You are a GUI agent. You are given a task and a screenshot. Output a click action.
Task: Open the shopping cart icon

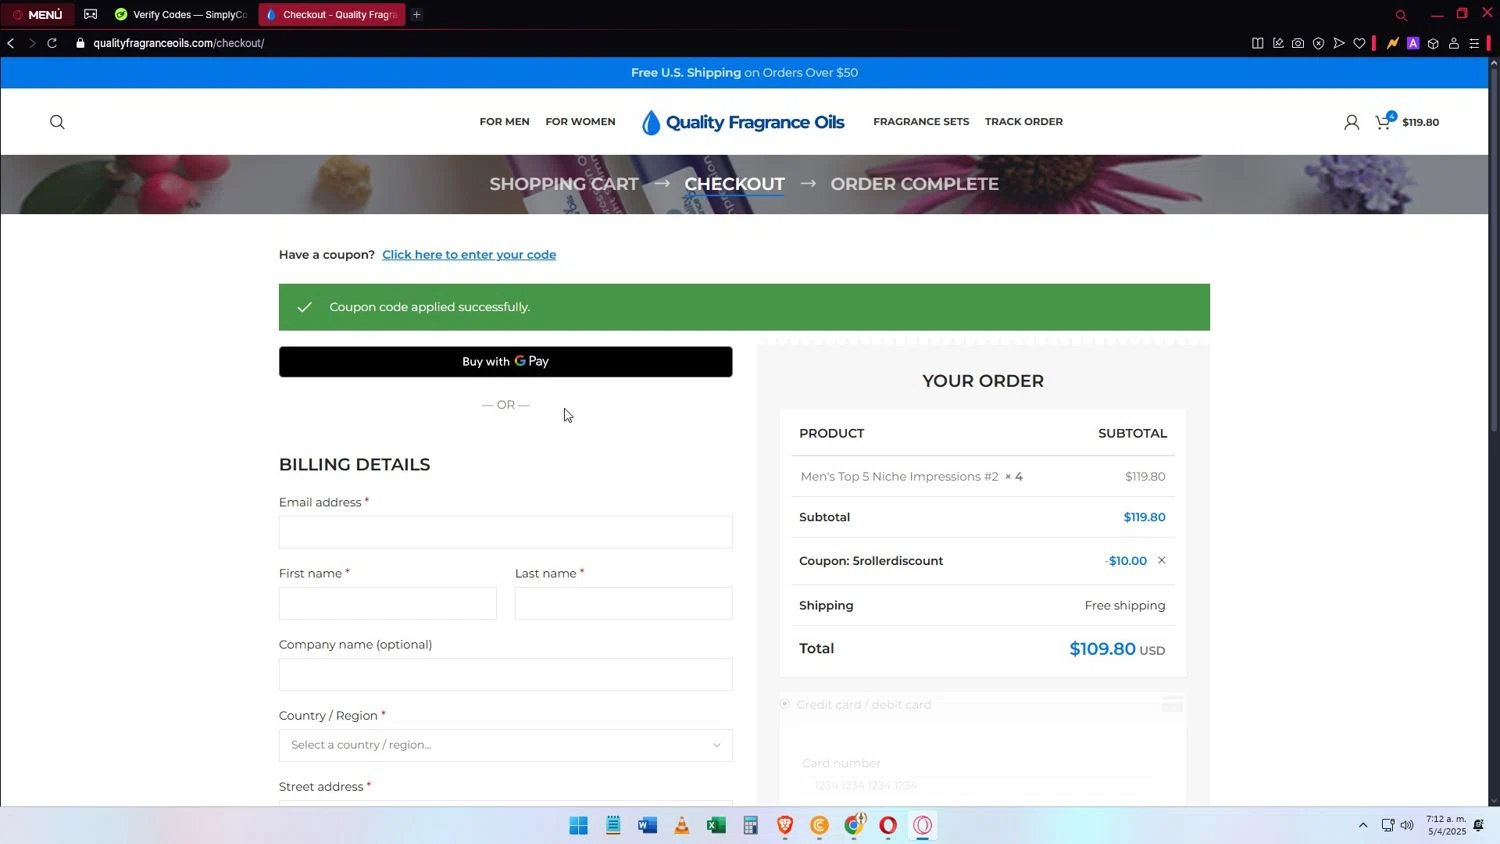tap(1383, 122)
